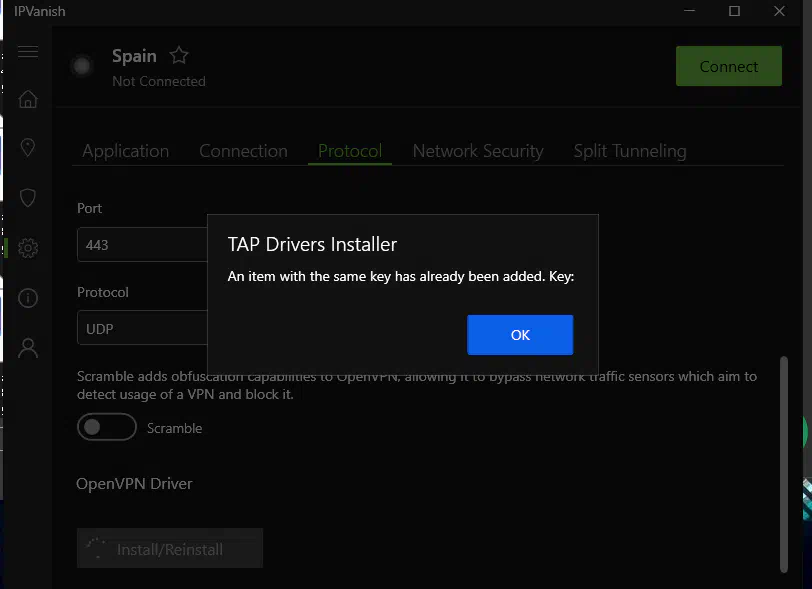Open the Network Security tab
Image resolution: width=812 pixels, height=589 pixels.
tap(478, 151)
